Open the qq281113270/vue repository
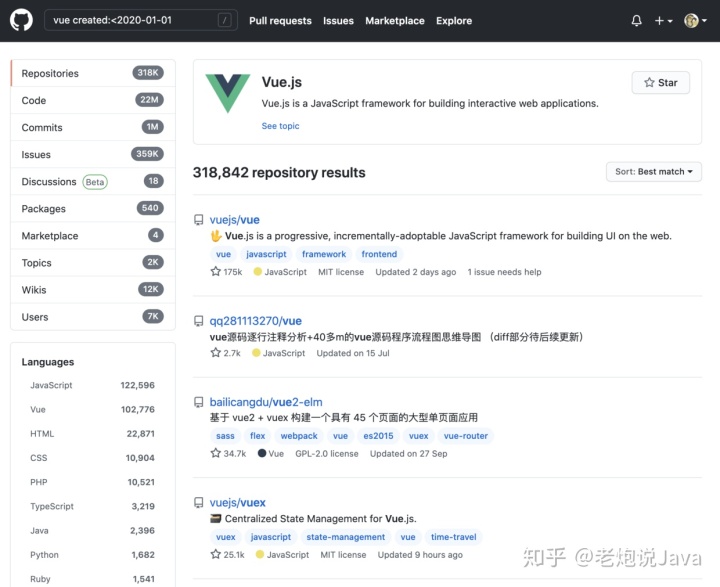The image size is (720, 587). point(255,321)
